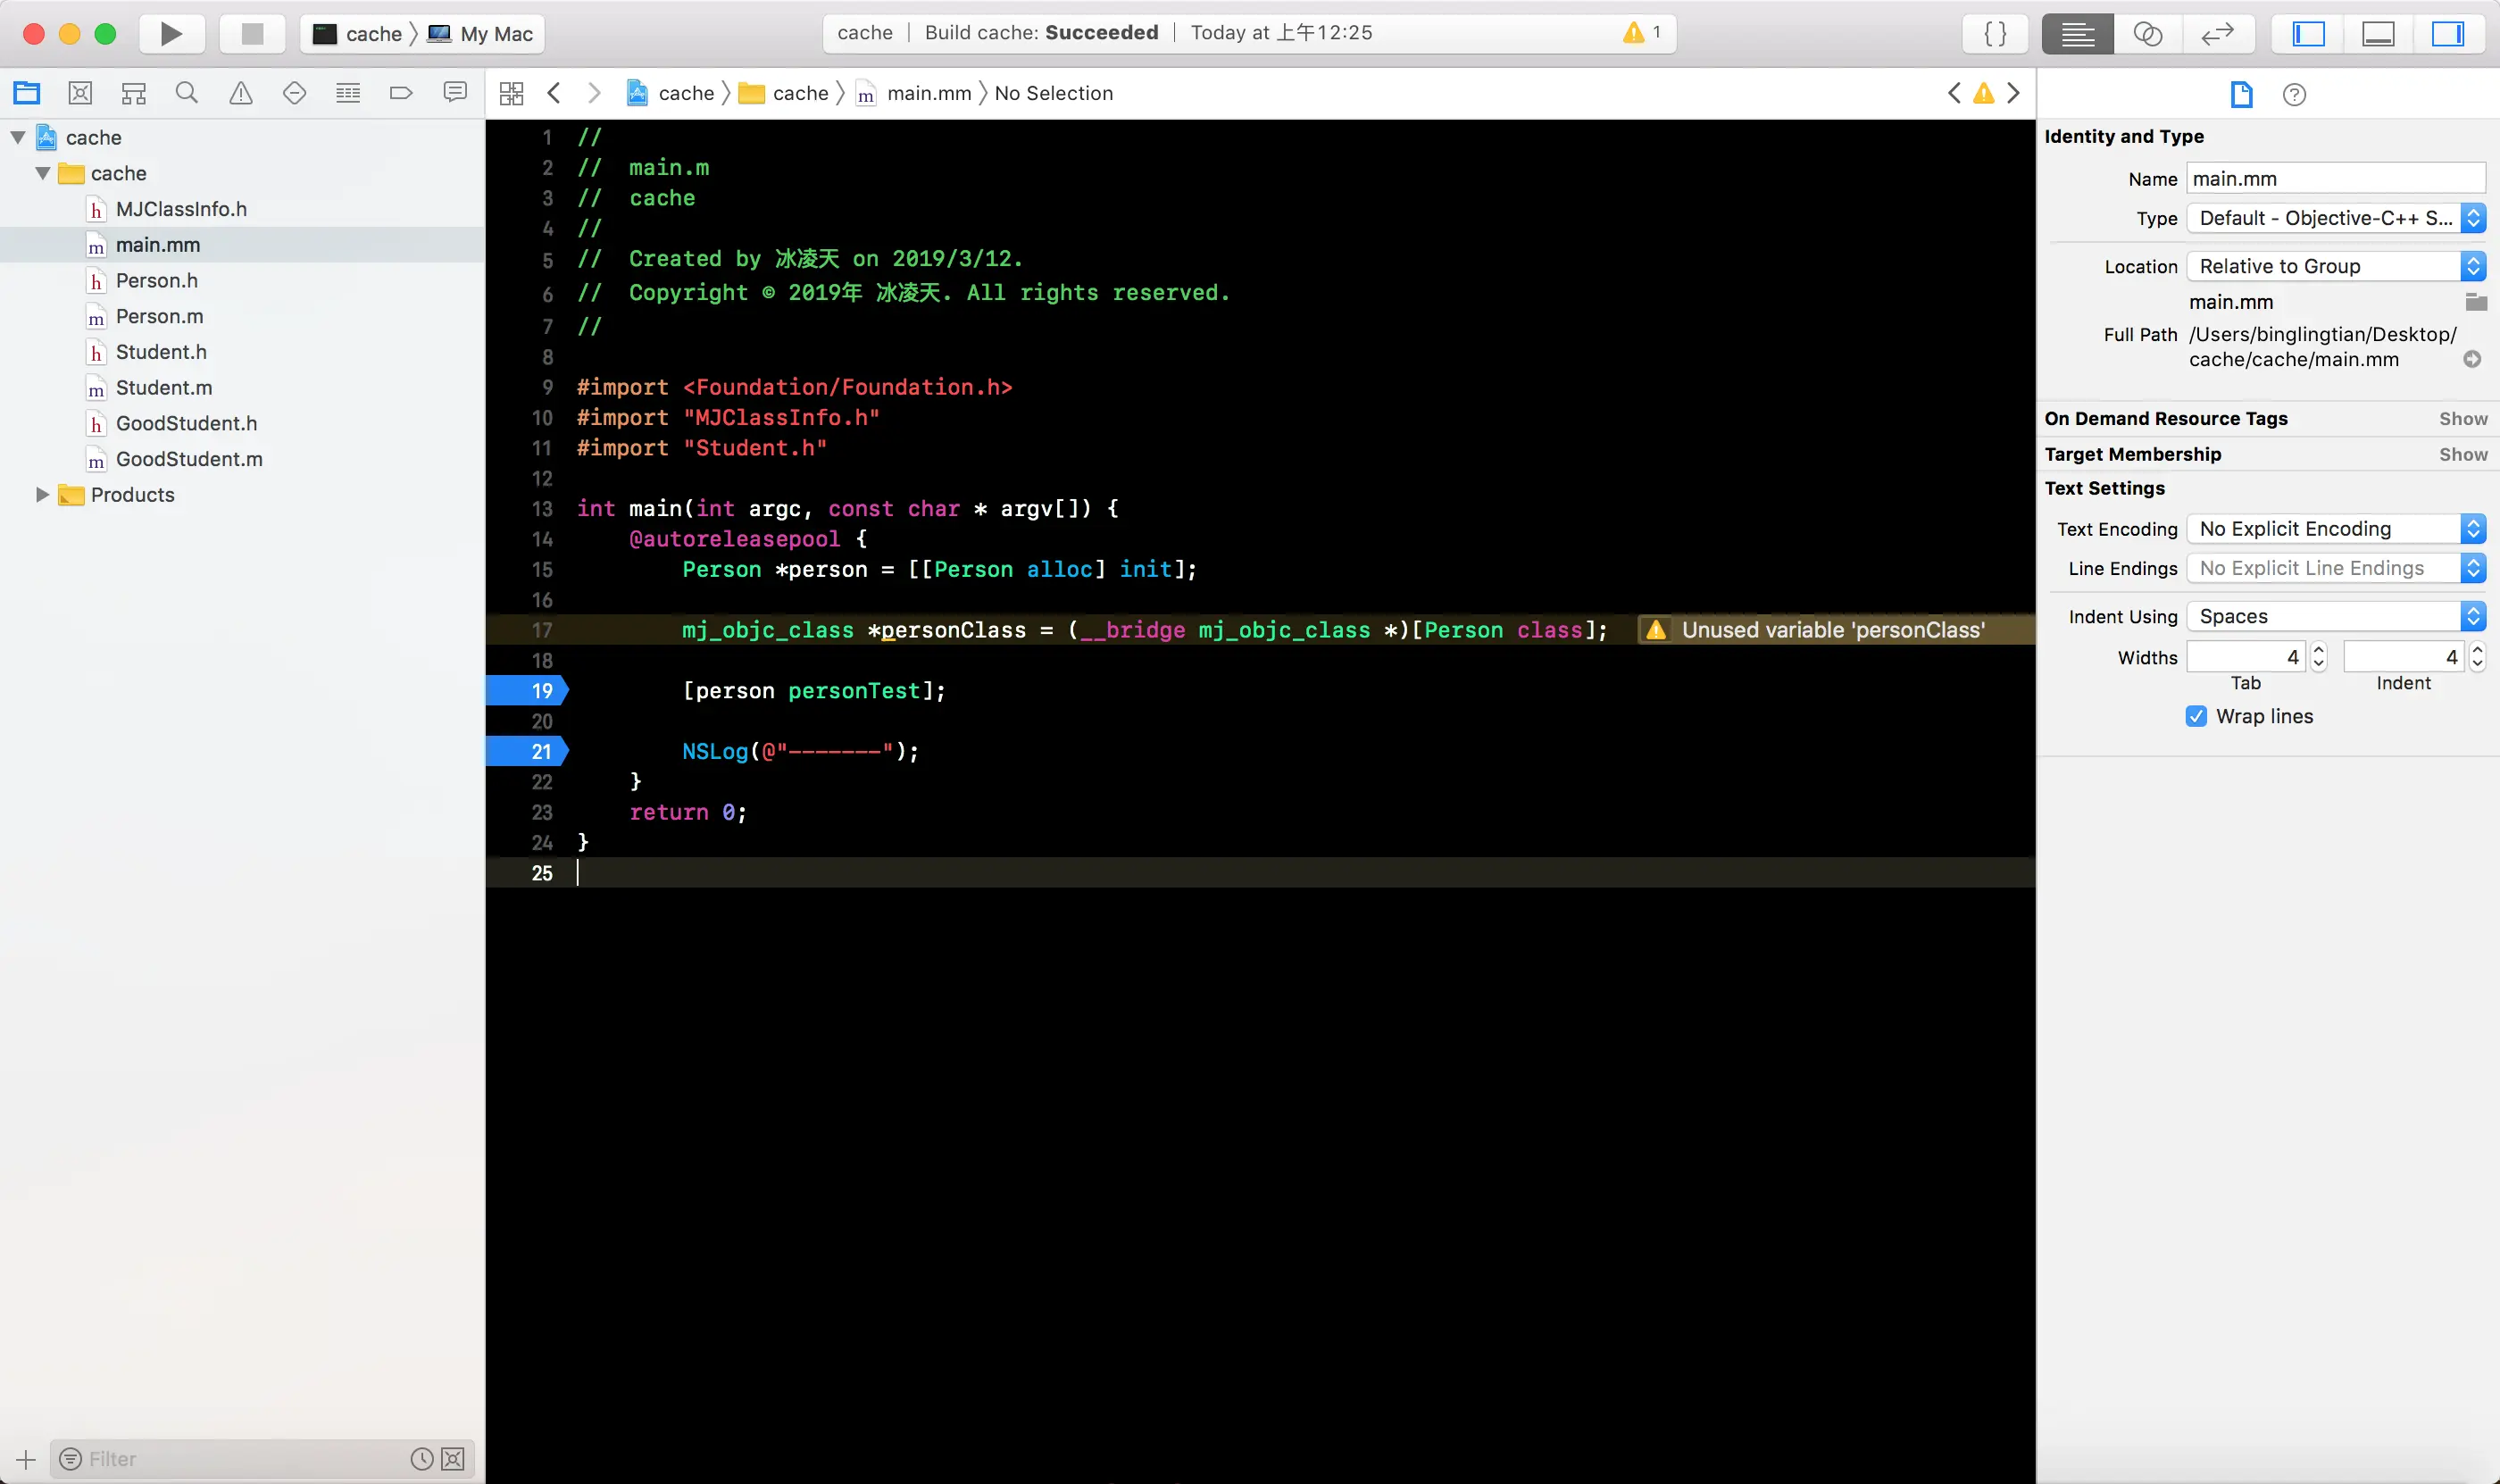Toggle the breakpoint on line 19
Viewport: 2500px width, 1484px height.
[527, 691]
